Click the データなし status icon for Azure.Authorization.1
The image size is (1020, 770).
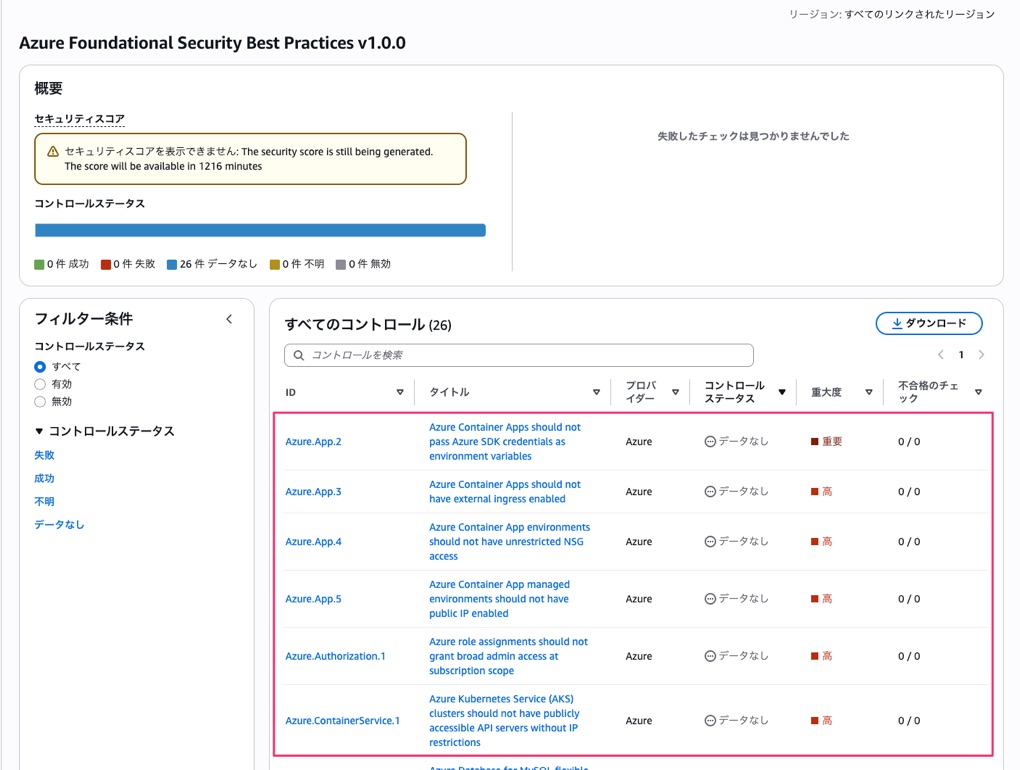click(x=710, y=656)
